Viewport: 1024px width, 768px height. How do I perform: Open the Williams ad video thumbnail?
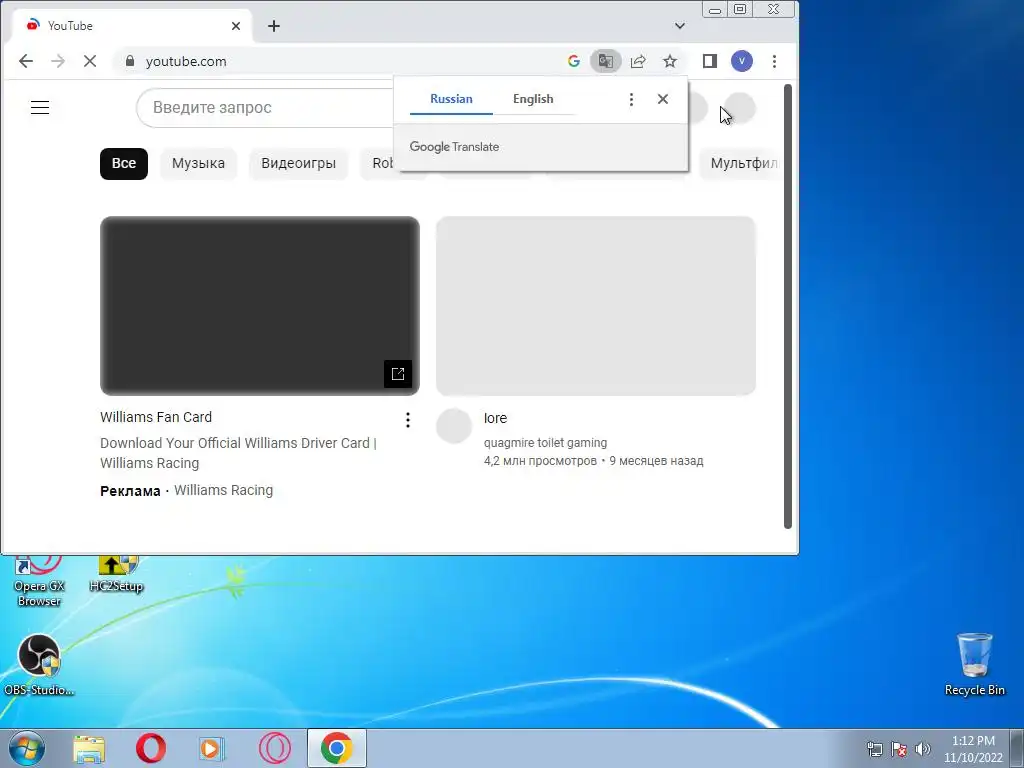pos(260,306)
